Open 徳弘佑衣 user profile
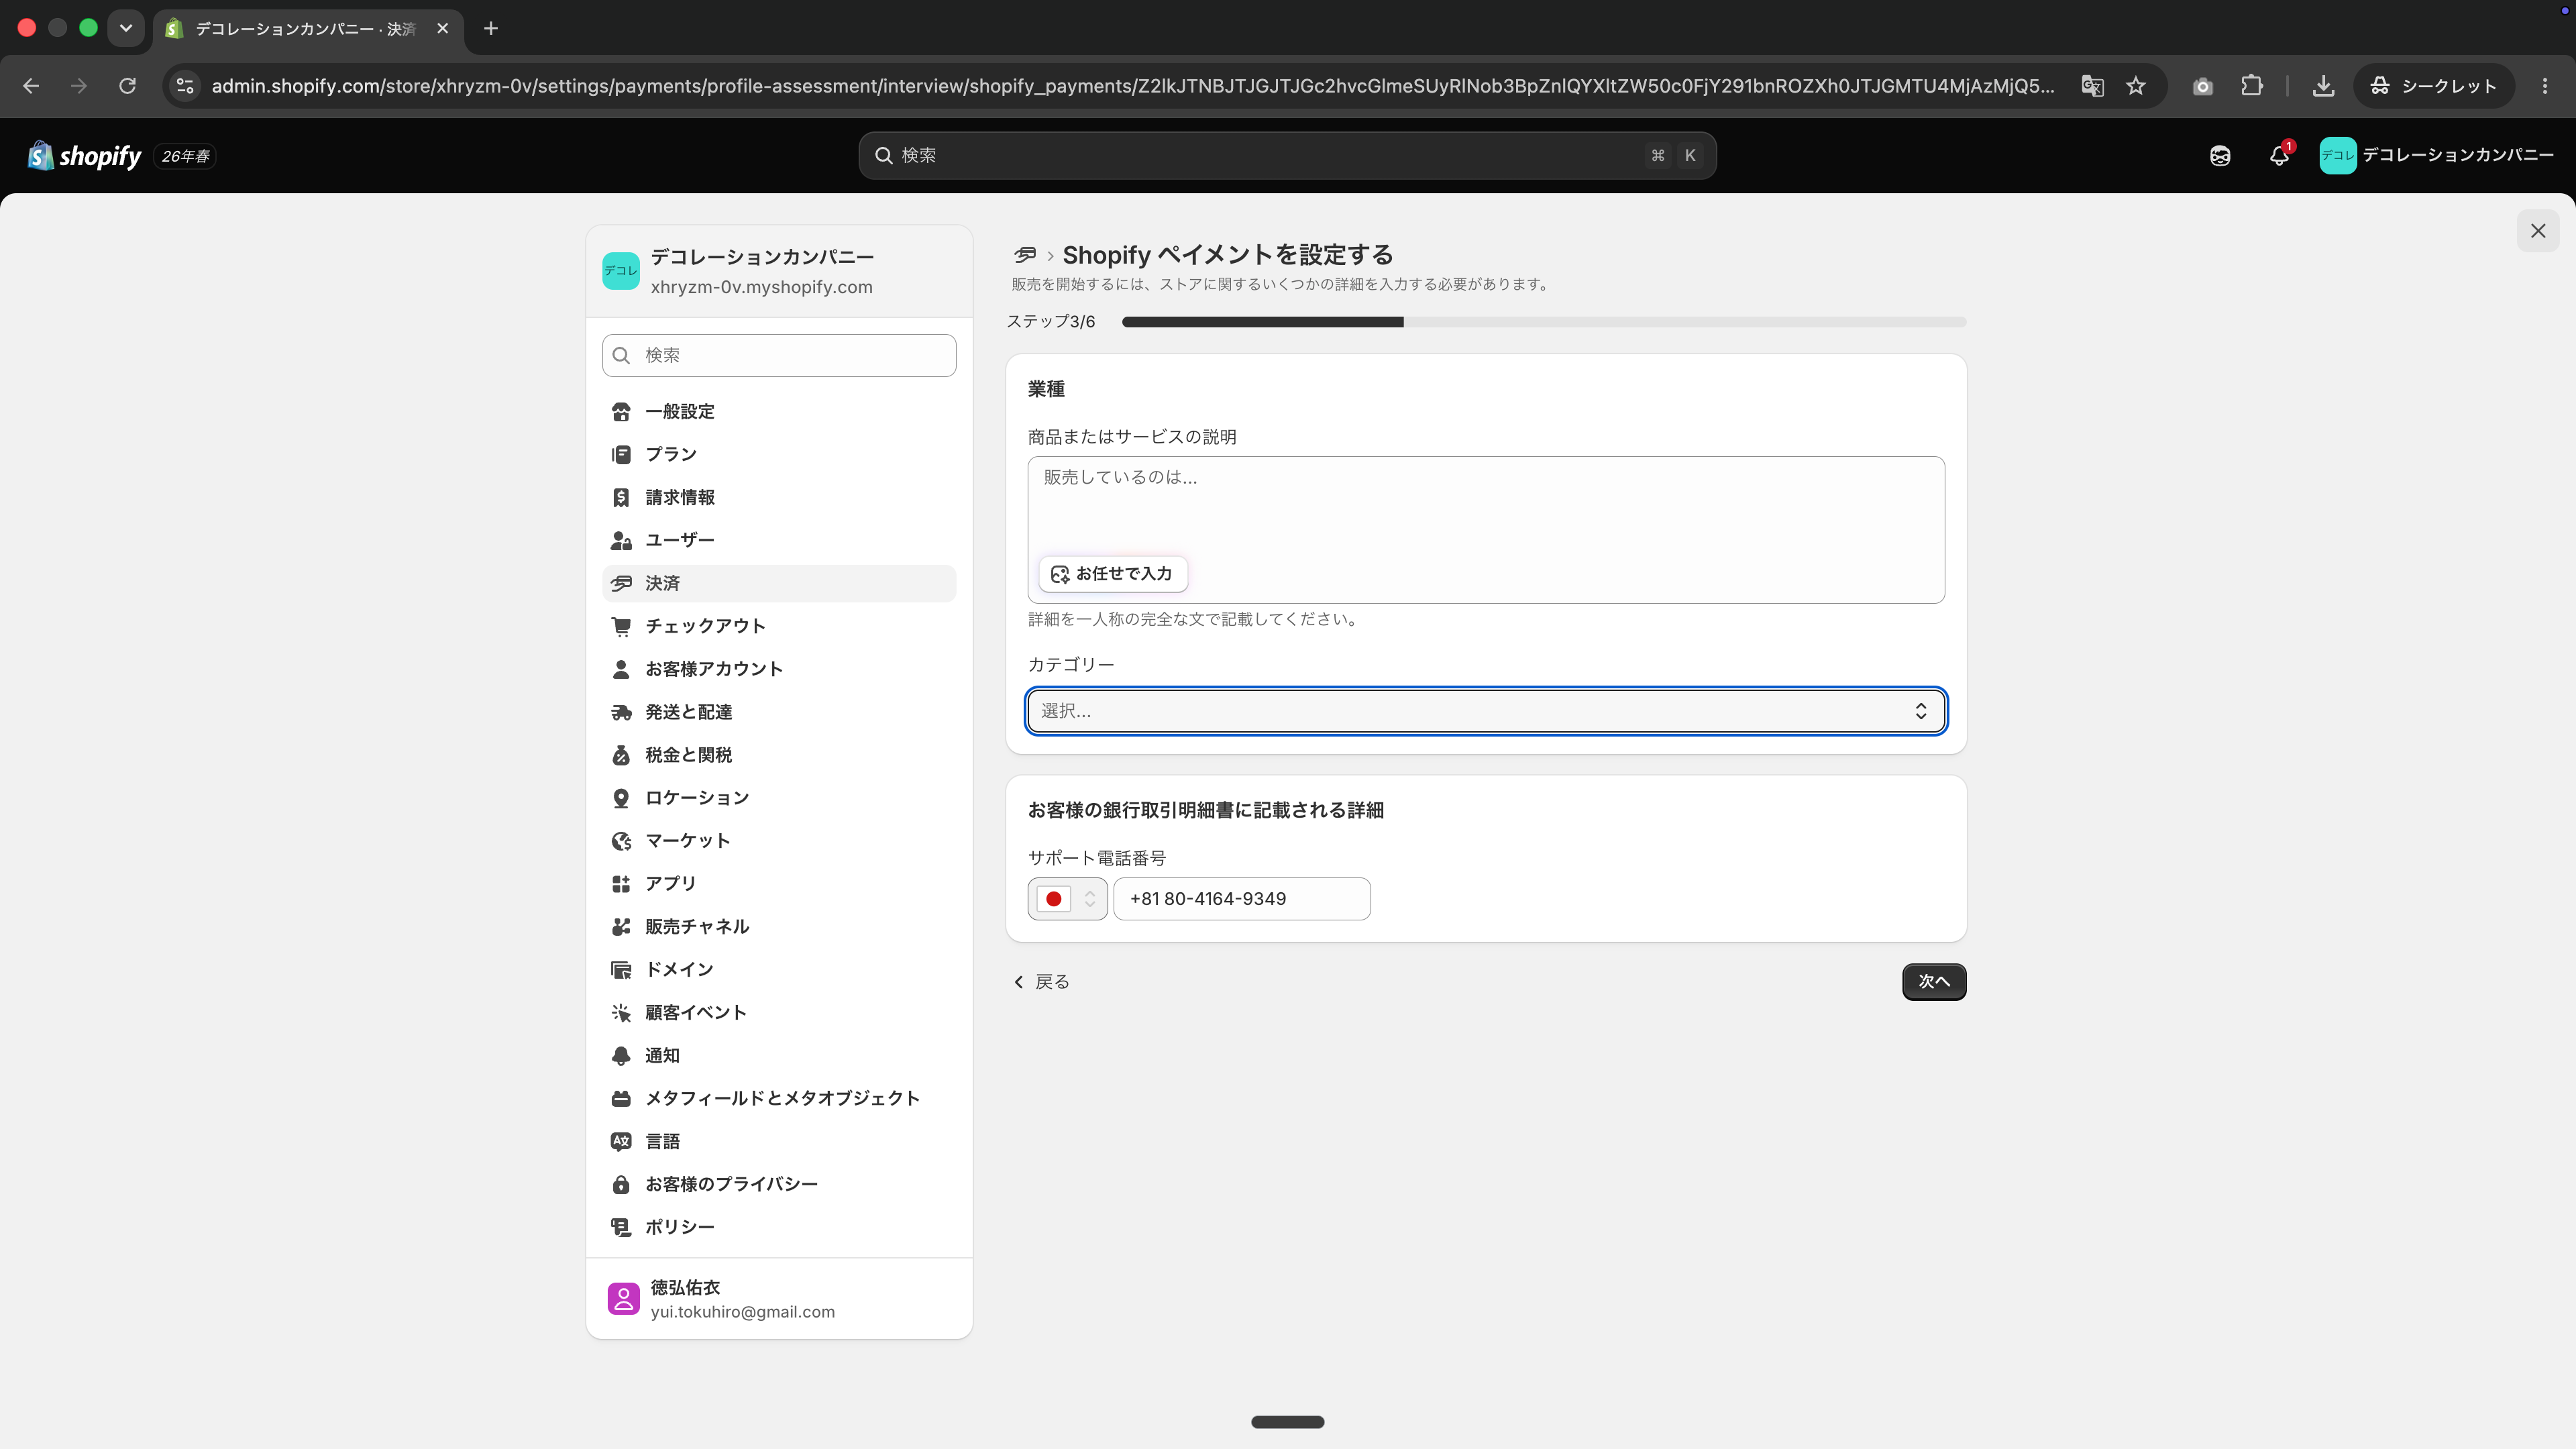Viewport: 2576px width, 1449px height. 779,1299
